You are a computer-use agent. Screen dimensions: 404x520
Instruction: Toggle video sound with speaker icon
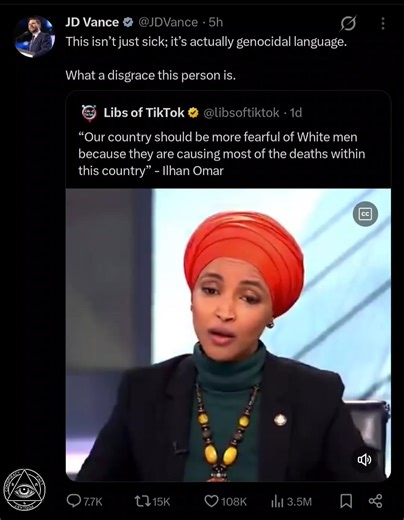[x=365, y=460]
